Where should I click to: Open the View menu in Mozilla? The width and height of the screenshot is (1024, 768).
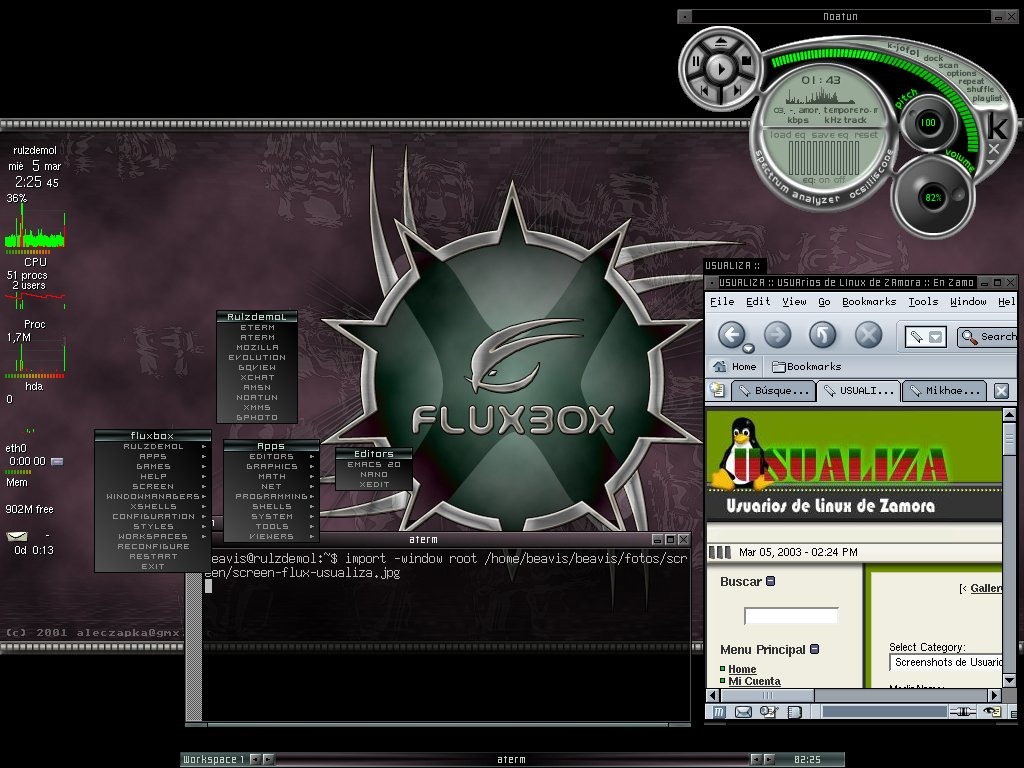point(794,301)
